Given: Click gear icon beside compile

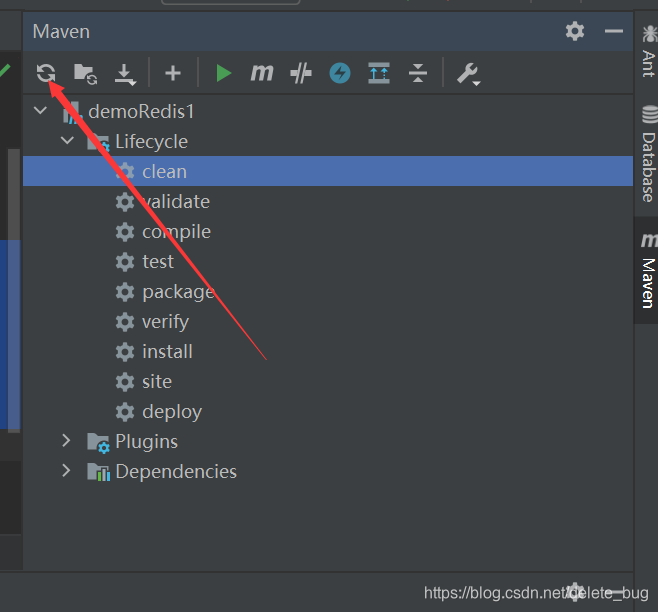Looking at the screenshot, I should point(125,232).
